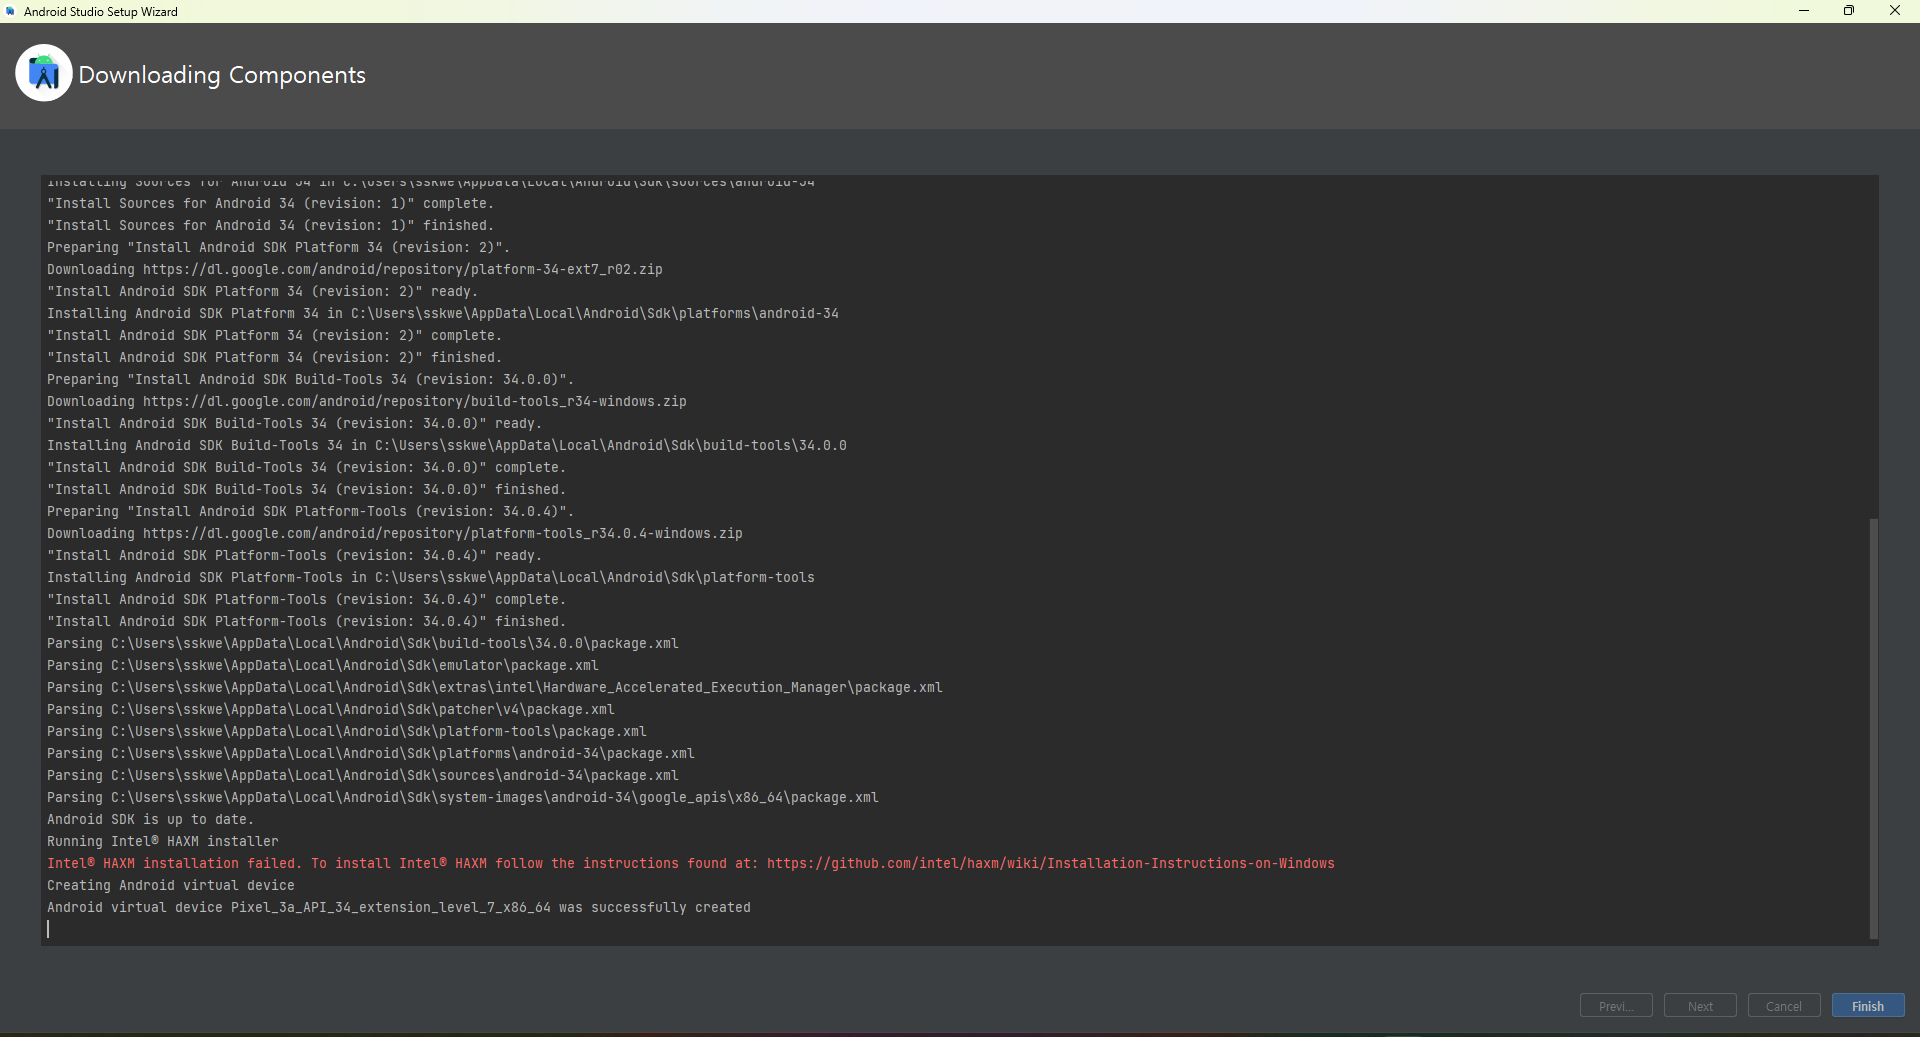
Task: Click "Install Android SDK Platform 34" finished line
Action: (275, 357)
